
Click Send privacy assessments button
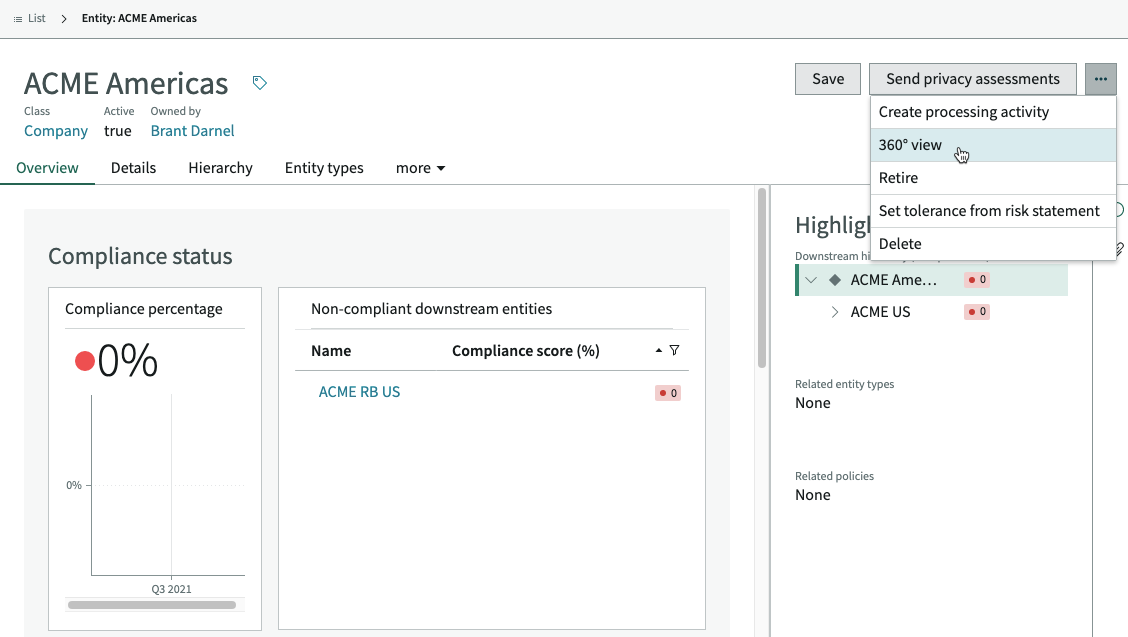coord(973,79)
